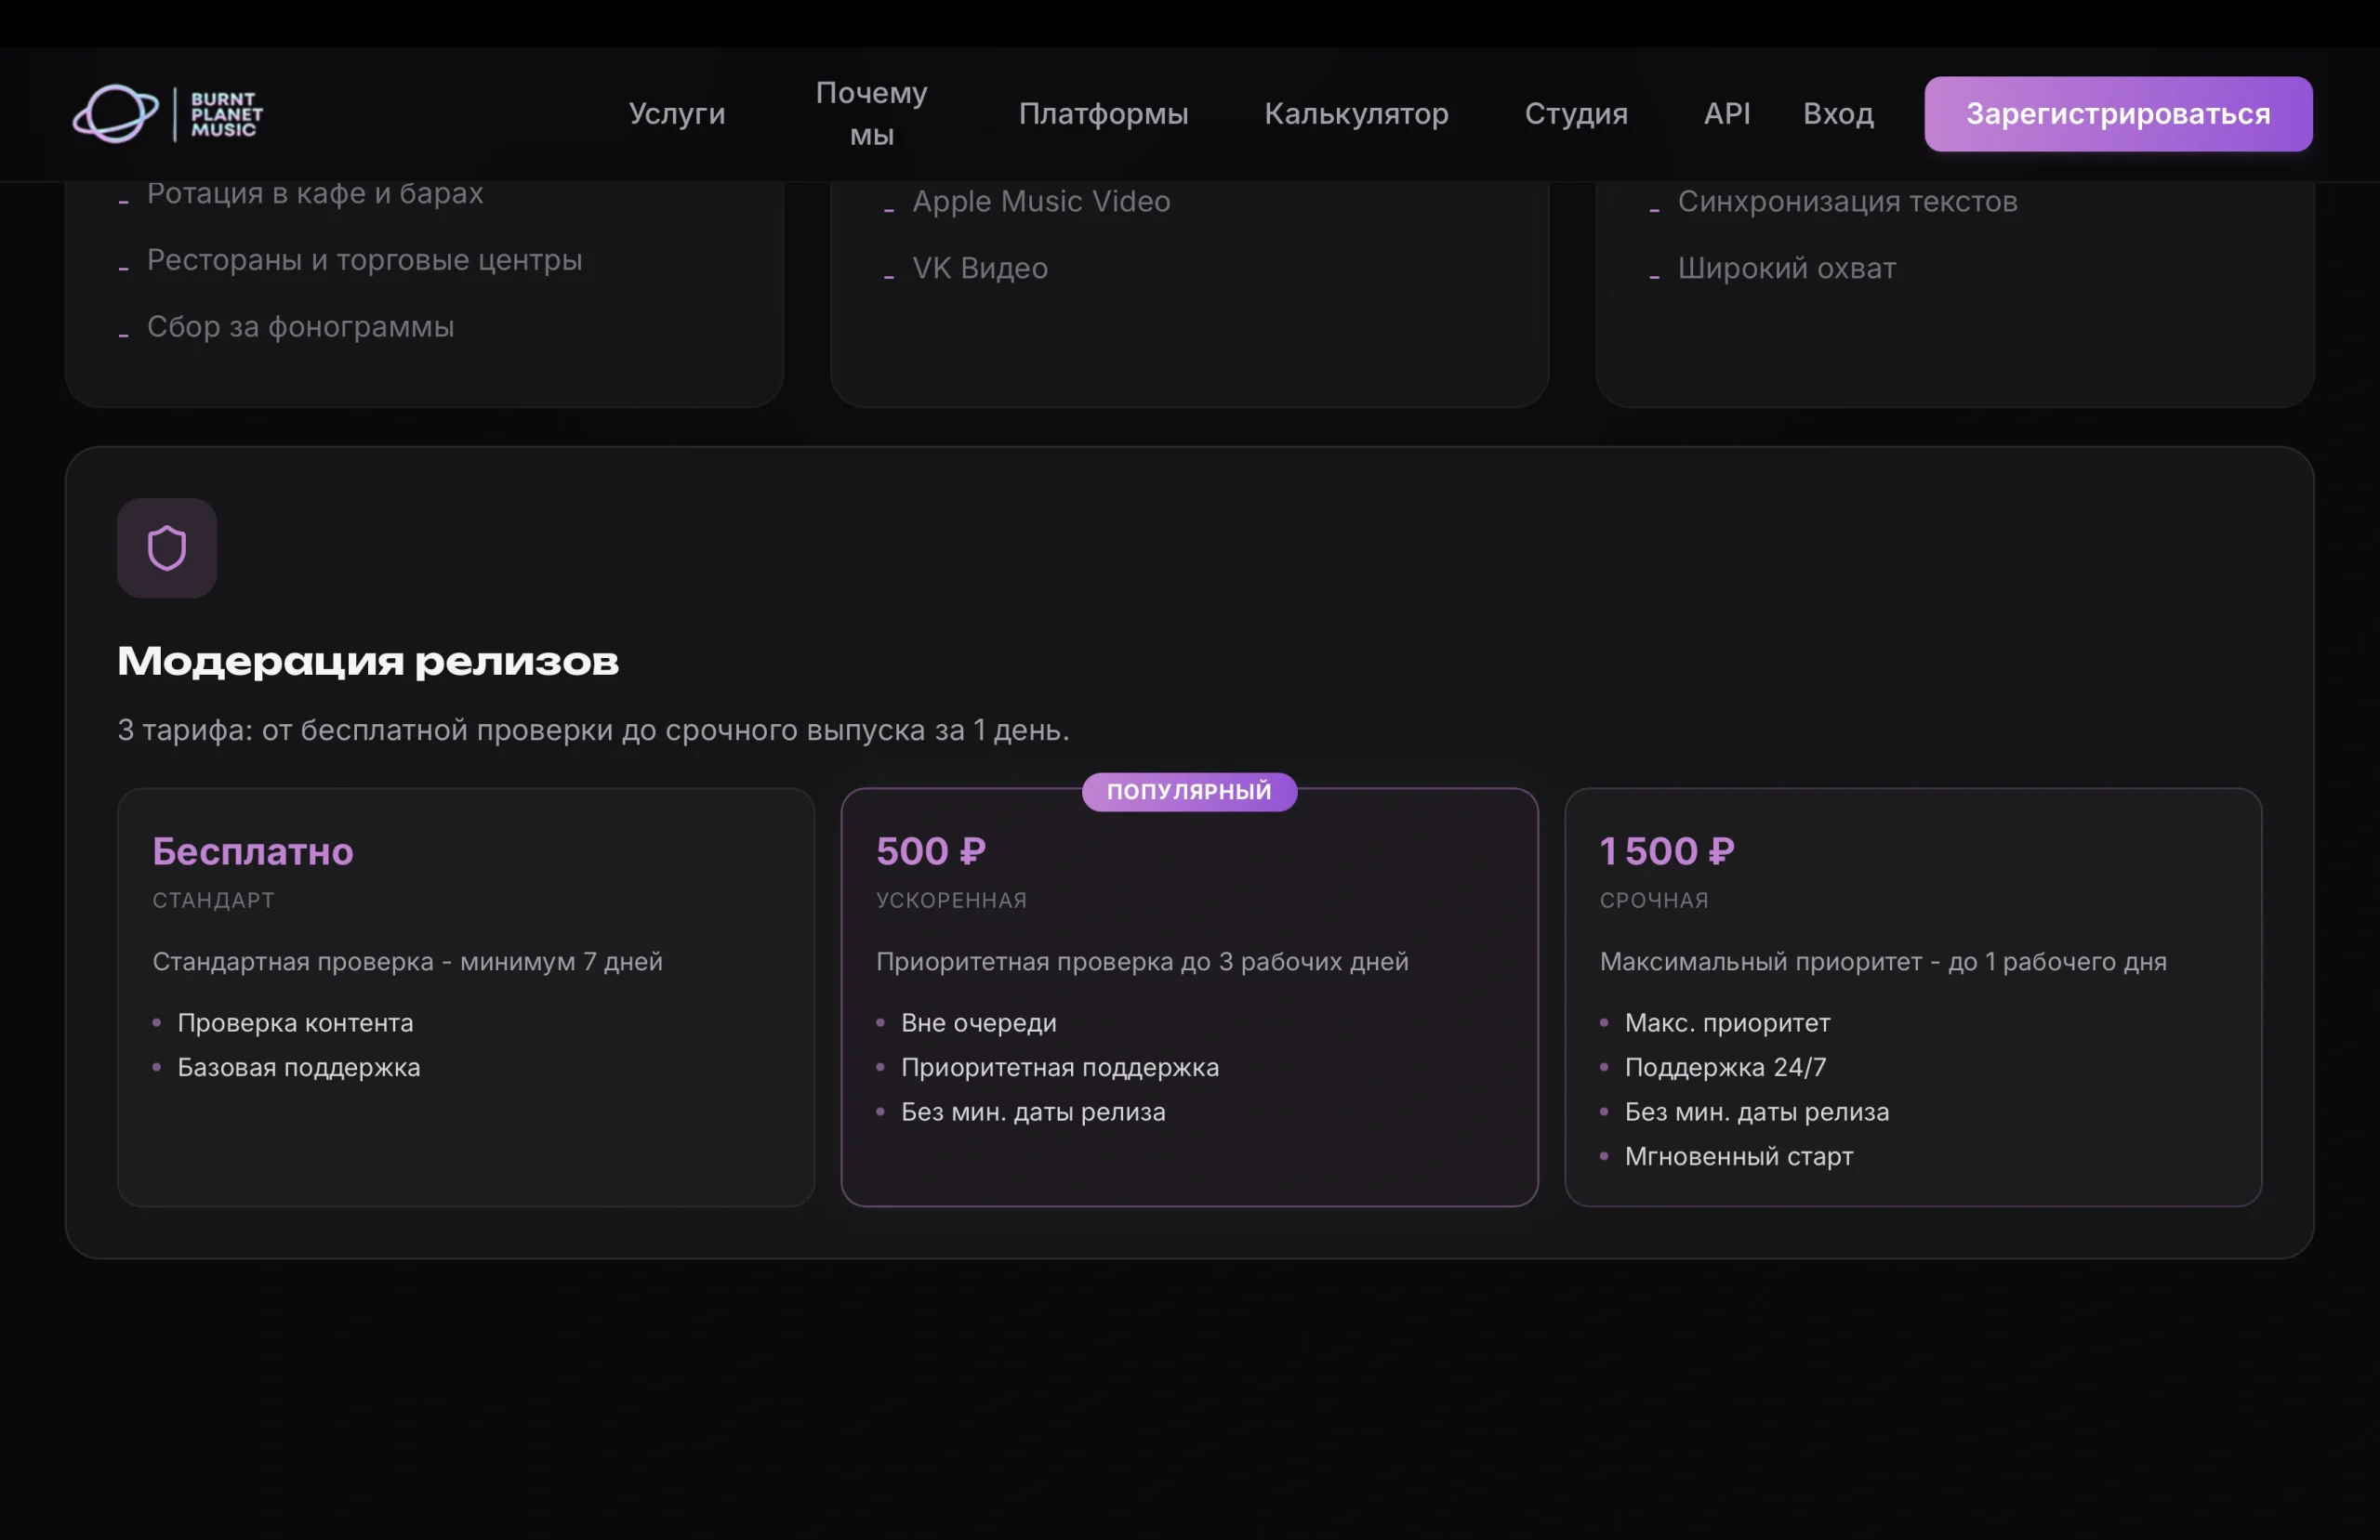
Task: Open the Платформы nav link
Action: [x=1103, y=114]
